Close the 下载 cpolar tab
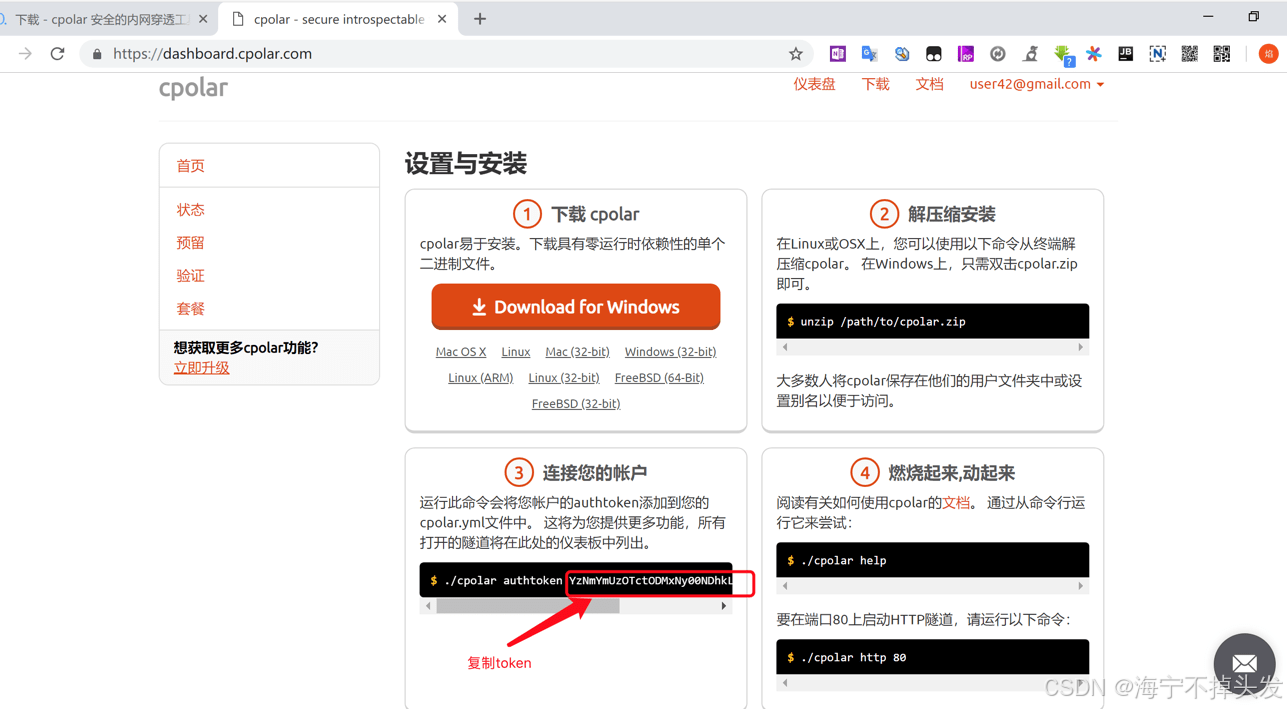 click(203, 19)
